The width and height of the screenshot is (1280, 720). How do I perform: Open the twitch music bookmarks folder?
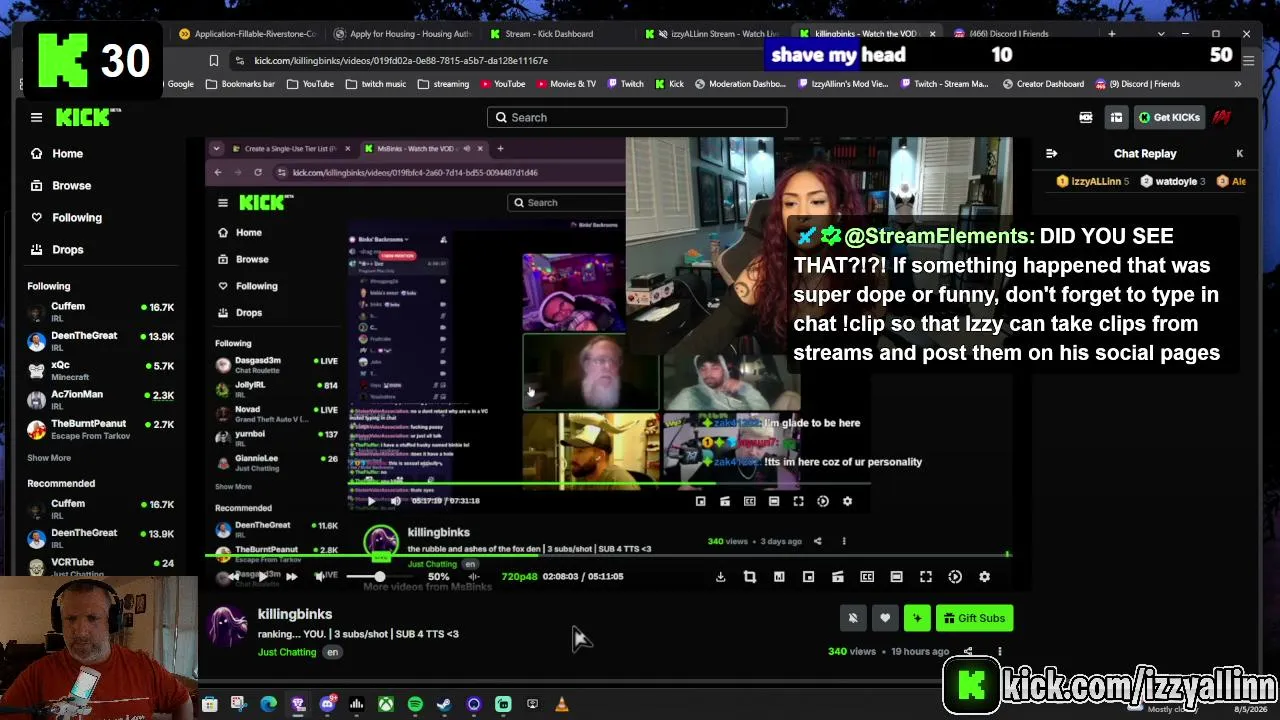pyautogui.click(x=375, y=84)
